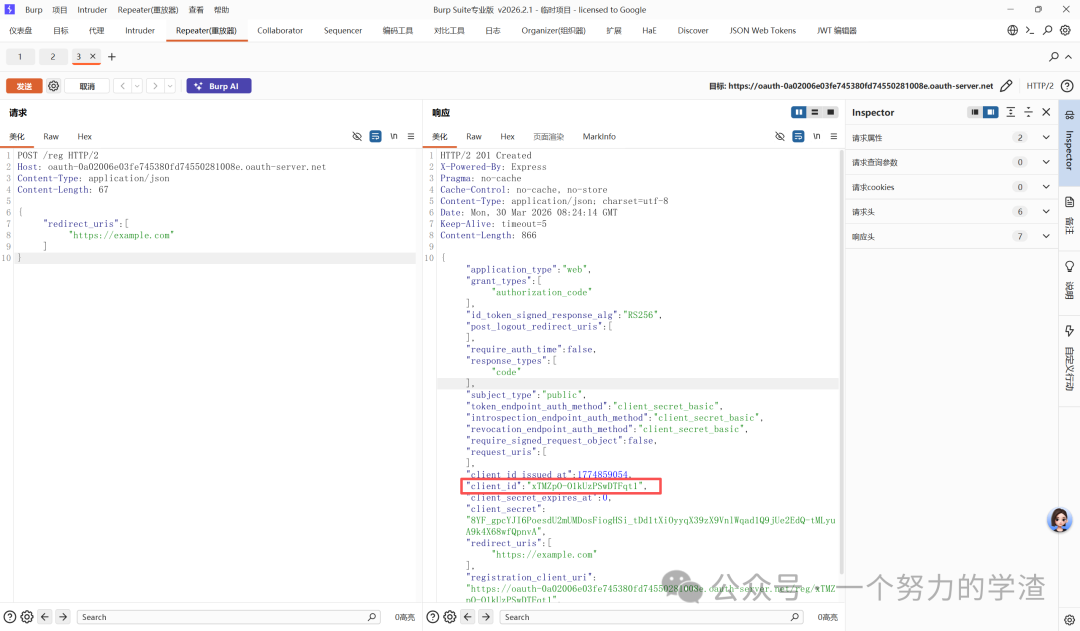Image resolution: width=1080 pixels, height=631 pixels.
Task: Open the search icon in top toolbar
Action: point(1047,30)
